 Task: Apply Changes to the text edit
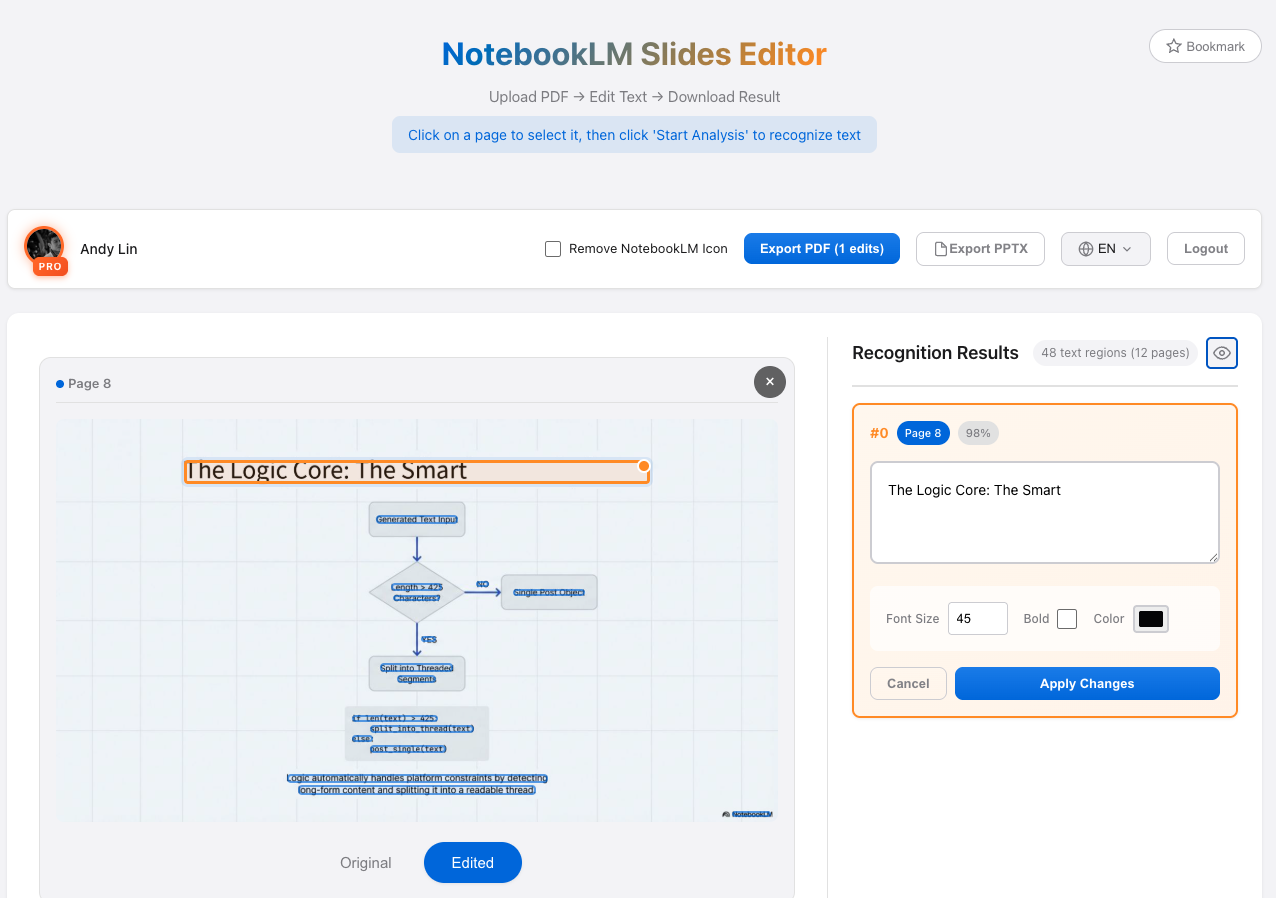tap(1086, 683)
